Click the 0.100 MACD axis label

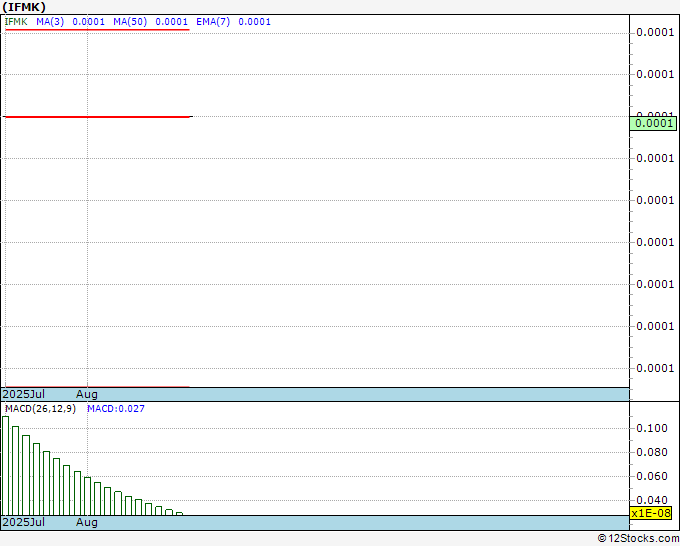[x=652, y=428]
